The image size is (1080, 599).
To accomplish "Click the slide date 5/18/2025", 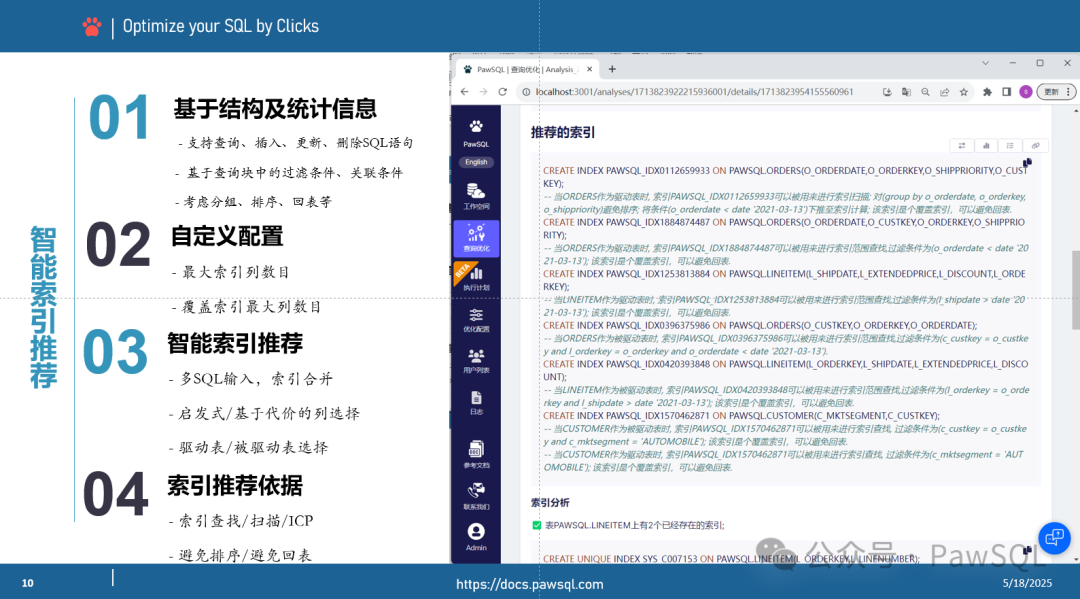I will pyautogui.click(x=1027, y=583).
